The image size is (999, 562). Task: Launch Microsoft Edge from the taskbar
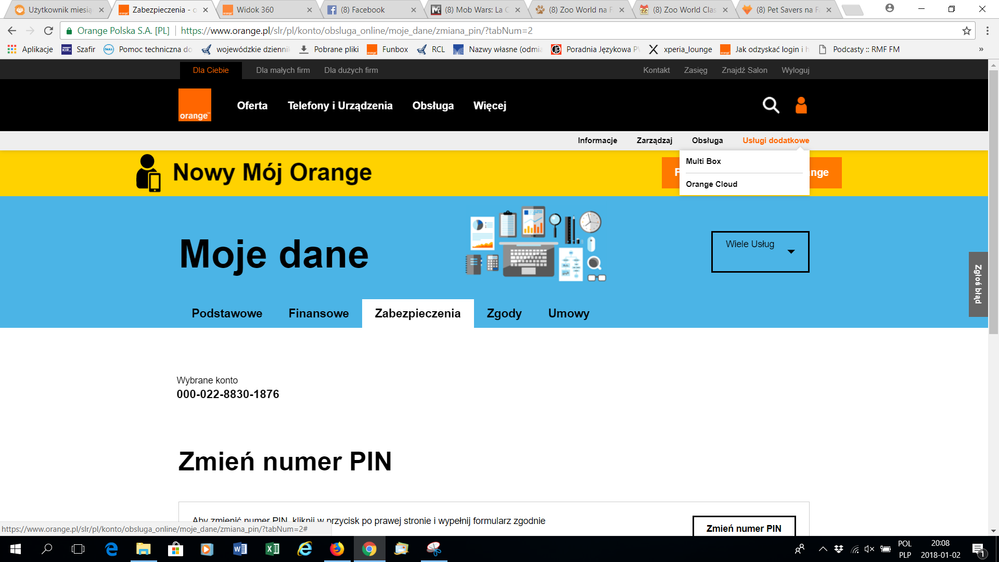[x=111, y=549]
